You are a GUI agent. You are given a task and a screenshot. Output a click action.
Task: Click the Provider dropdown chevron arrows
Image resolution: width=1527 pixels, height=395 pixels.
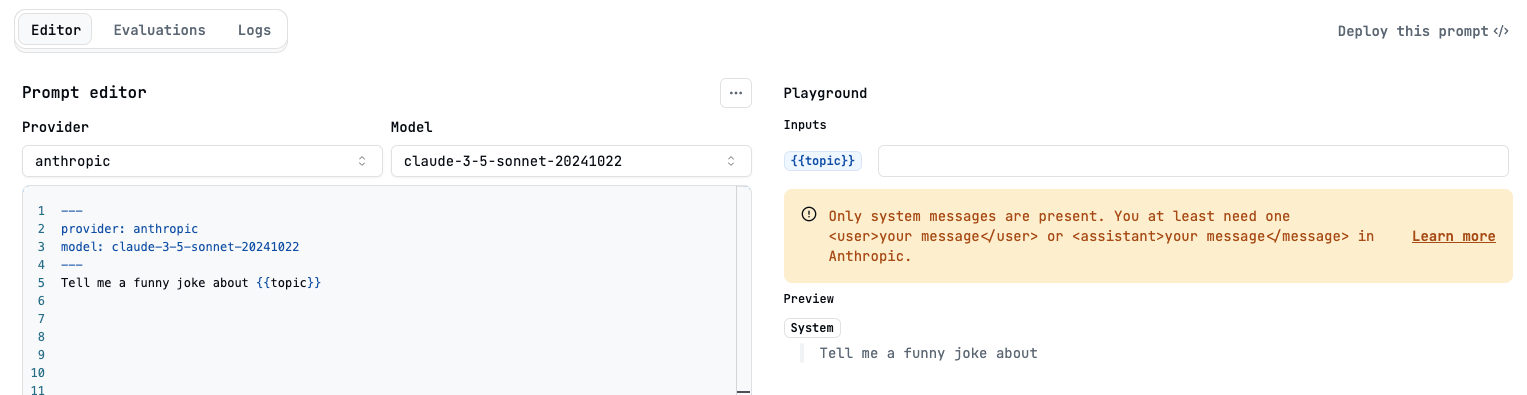click(362, 161)
